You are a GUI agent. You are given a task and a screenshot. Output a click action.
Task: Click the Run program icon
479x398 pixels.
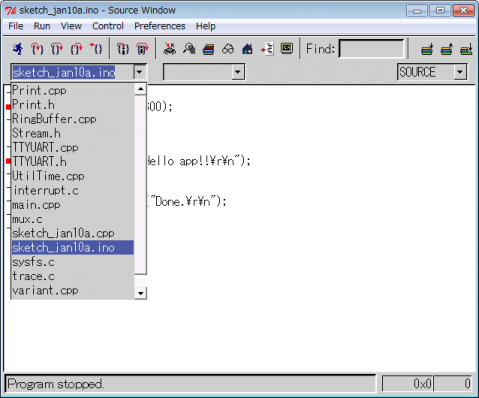[18, 49]
